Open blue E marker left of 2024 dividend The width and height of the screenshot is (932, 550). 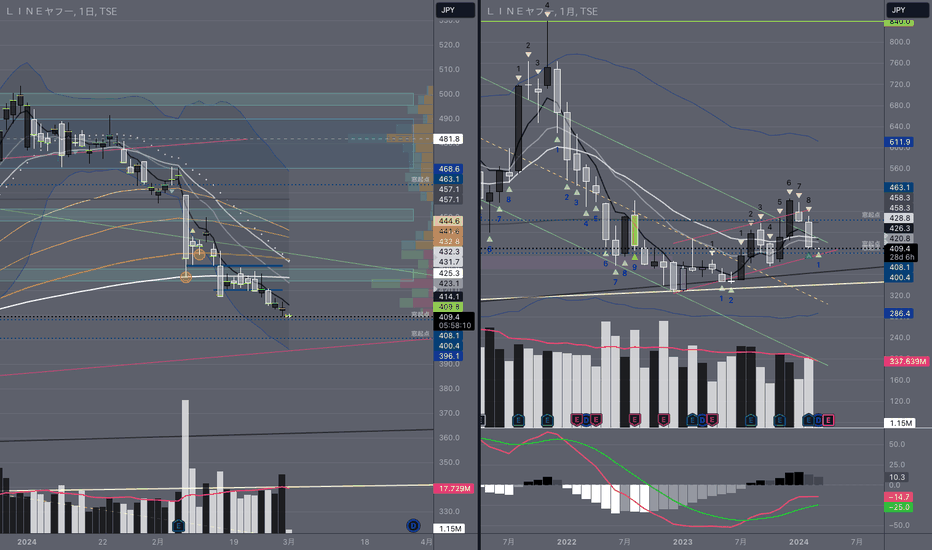[808, 420]
